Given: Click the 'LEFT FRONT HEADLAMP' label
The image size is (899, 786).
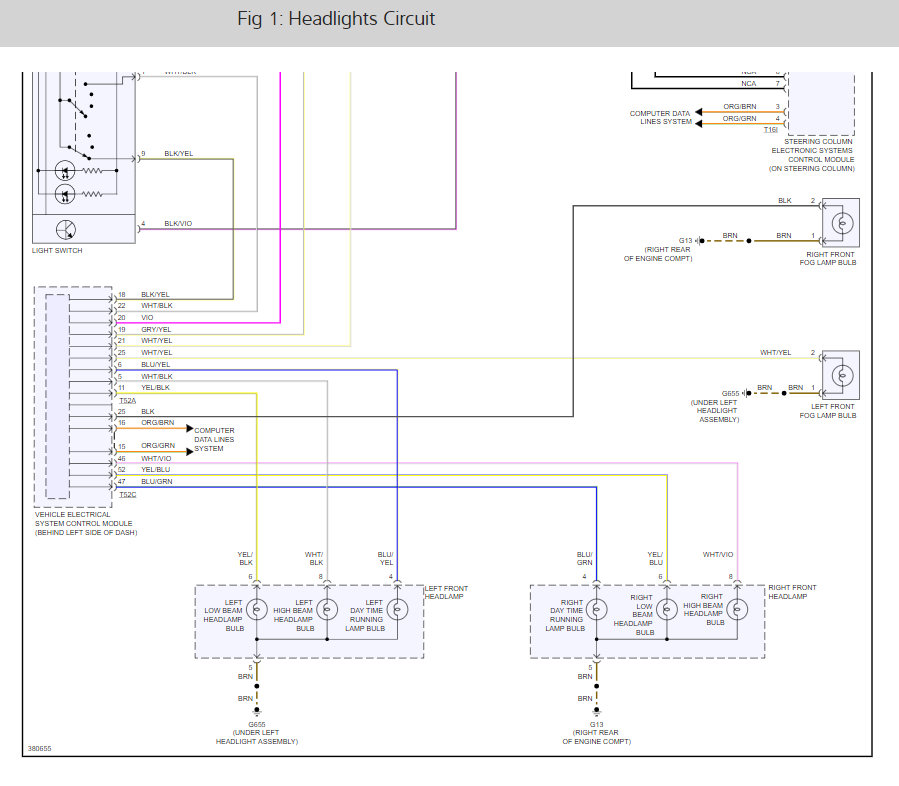Looking at the screenshot, I should tap(446, 593).
